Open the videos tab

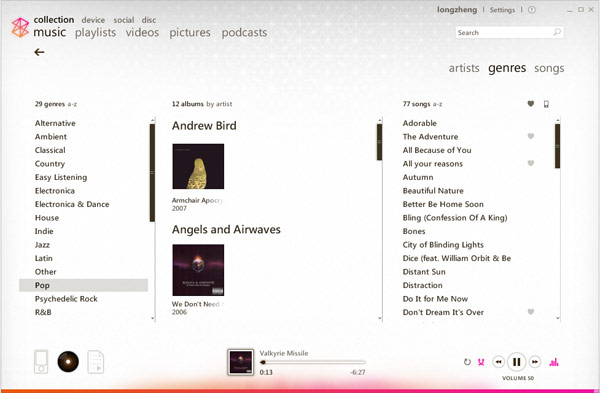click(142, 33)
